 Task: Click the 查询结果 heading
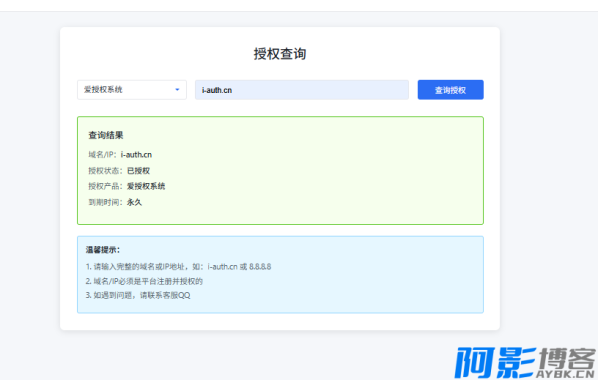[x=106, y=135]
